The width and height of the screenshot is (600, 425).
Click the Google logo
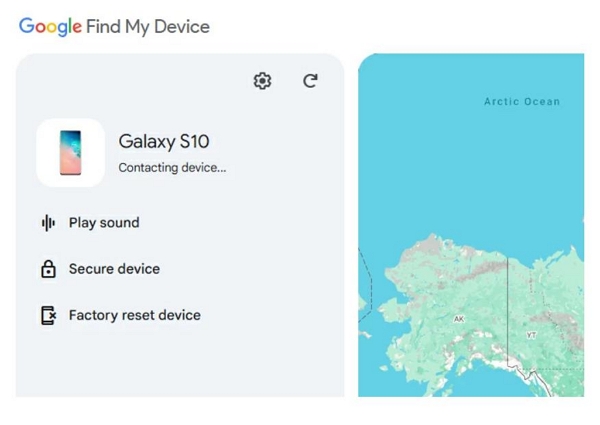(x=49, y=27)
